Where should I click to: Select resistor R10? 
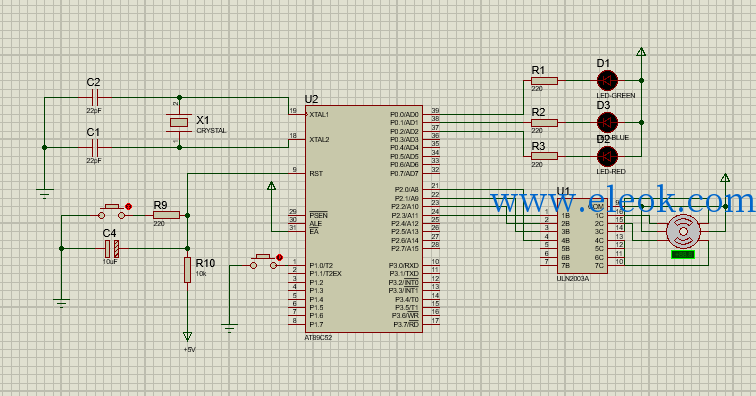coord(188,270)
